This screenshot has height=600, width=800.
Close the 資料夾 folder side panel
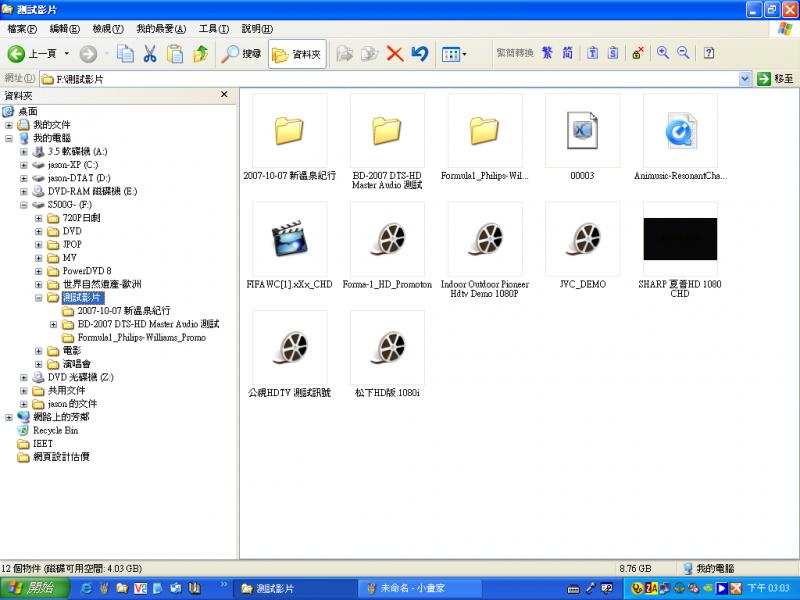(224, 95)
